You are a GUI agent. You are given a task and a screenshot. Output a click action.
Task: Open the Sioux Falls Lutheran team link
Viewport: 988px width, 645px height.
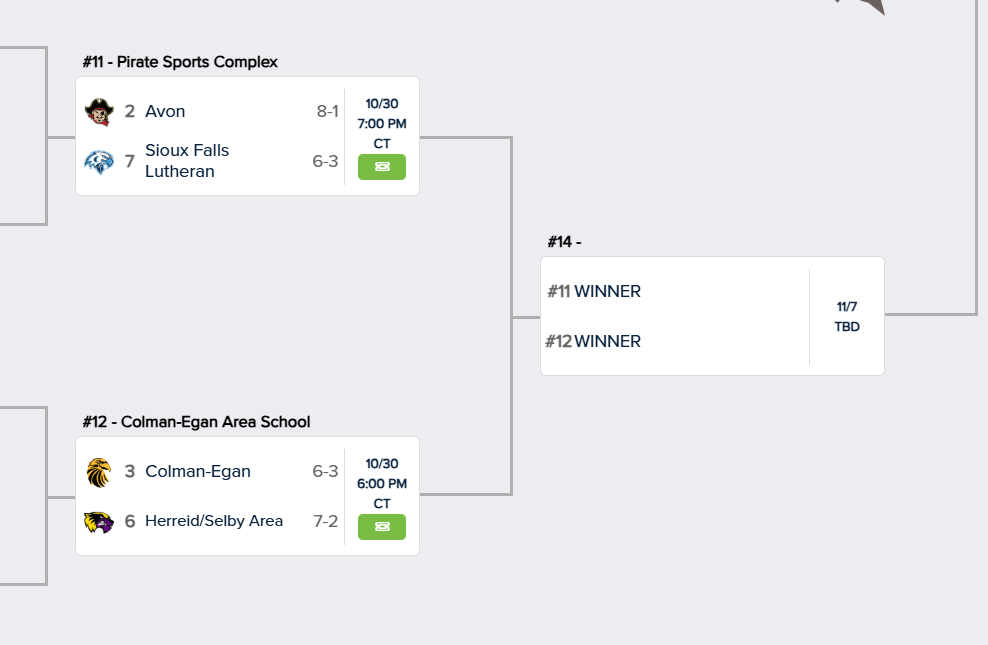(187, 161)
